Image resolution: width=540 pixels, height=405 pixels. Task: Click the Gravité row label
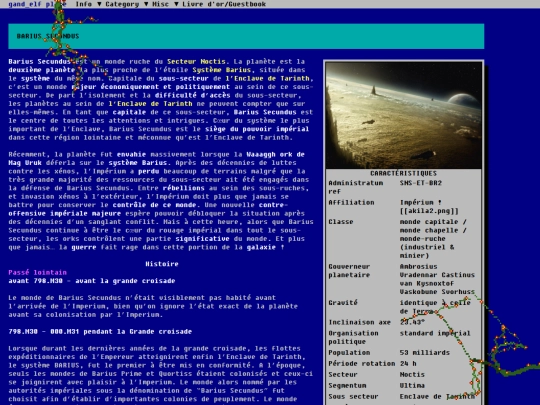click(x=343, y=303)
